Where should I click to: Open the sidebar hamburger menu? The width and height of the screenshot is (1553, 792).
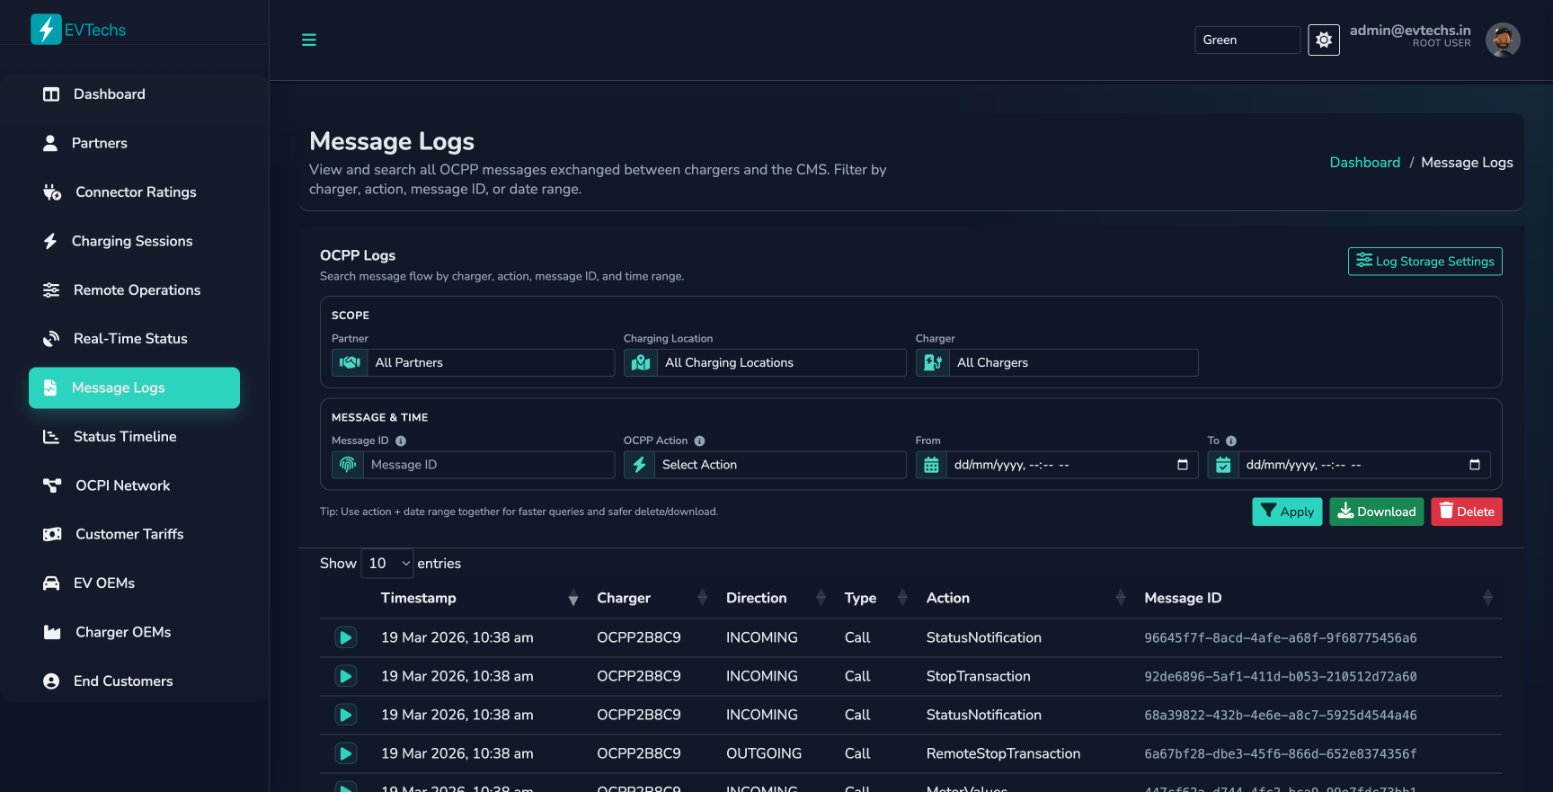[308, 40]
